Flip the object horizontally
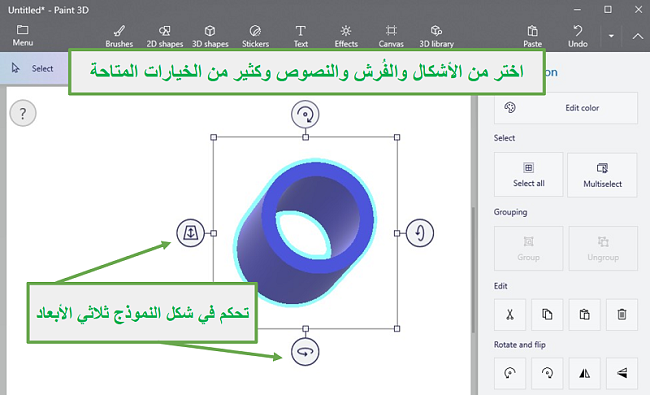Screen dimensions: 650x395 (585, 373)
